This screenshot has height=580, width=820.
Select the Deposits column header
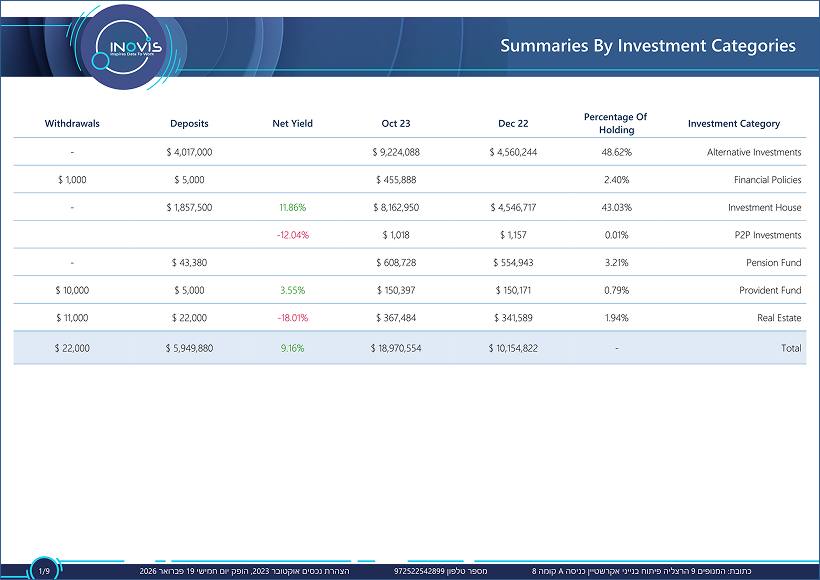coord(189,124)
